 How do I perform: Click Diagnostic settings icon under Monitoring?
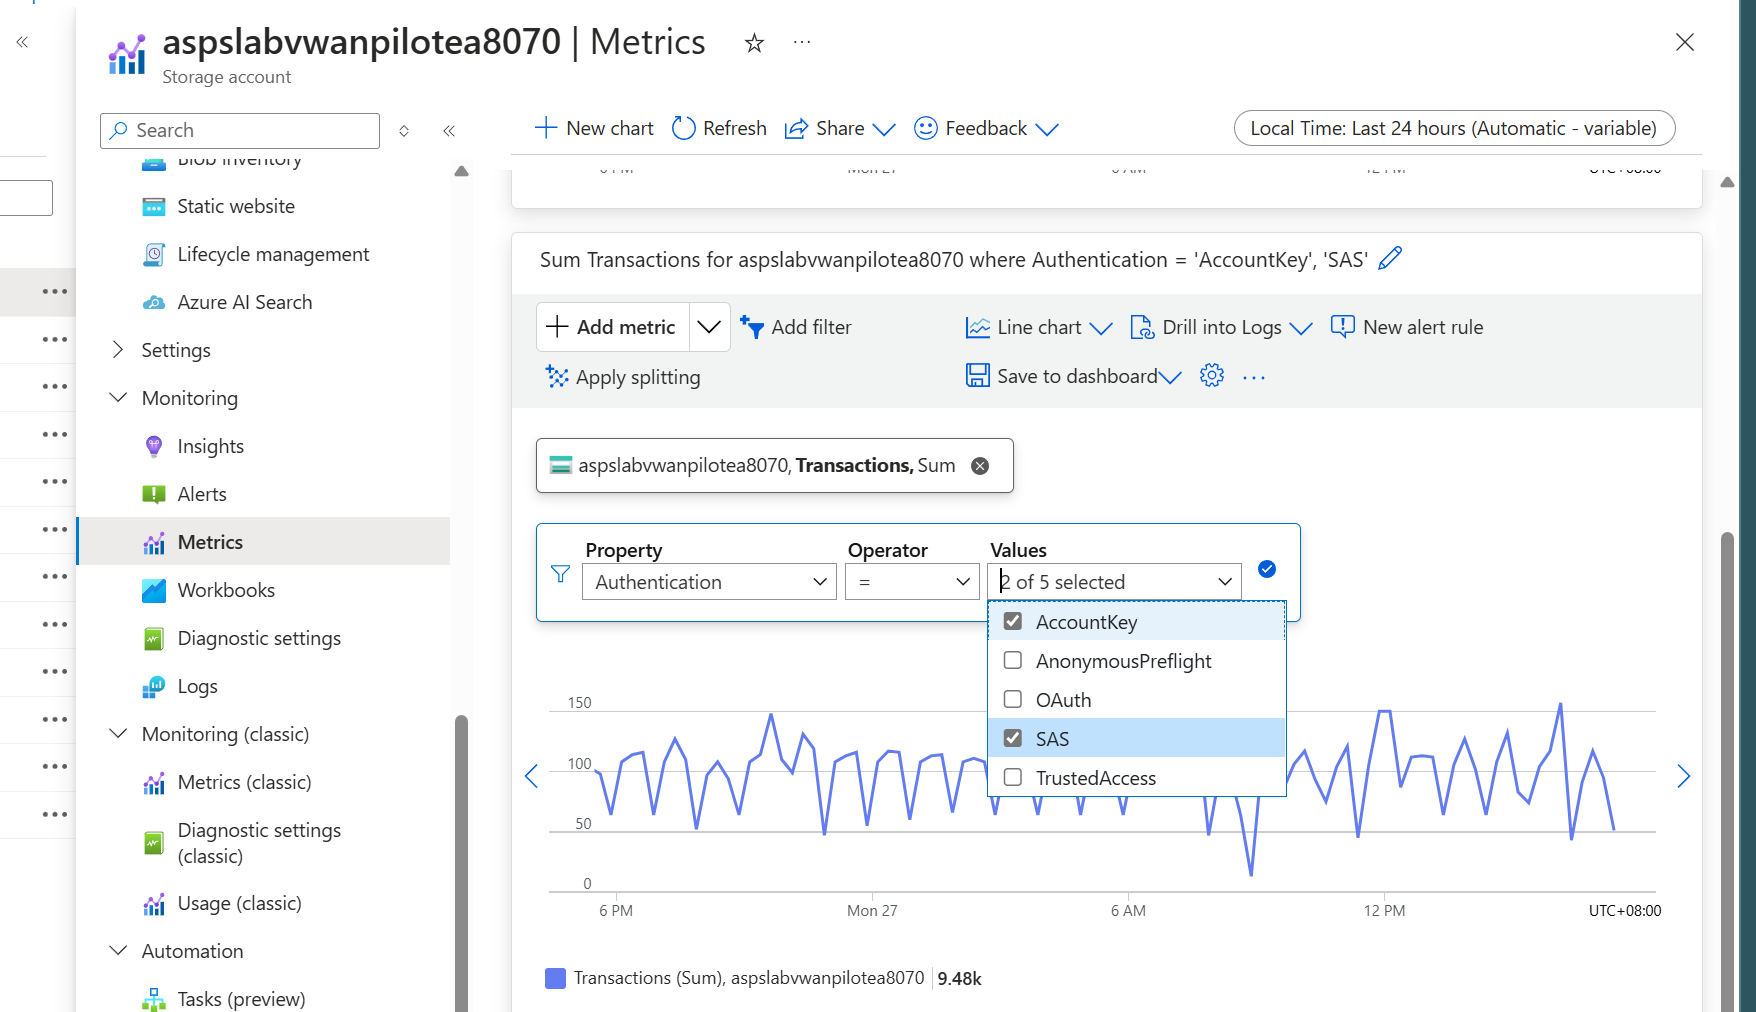point(154,639)
